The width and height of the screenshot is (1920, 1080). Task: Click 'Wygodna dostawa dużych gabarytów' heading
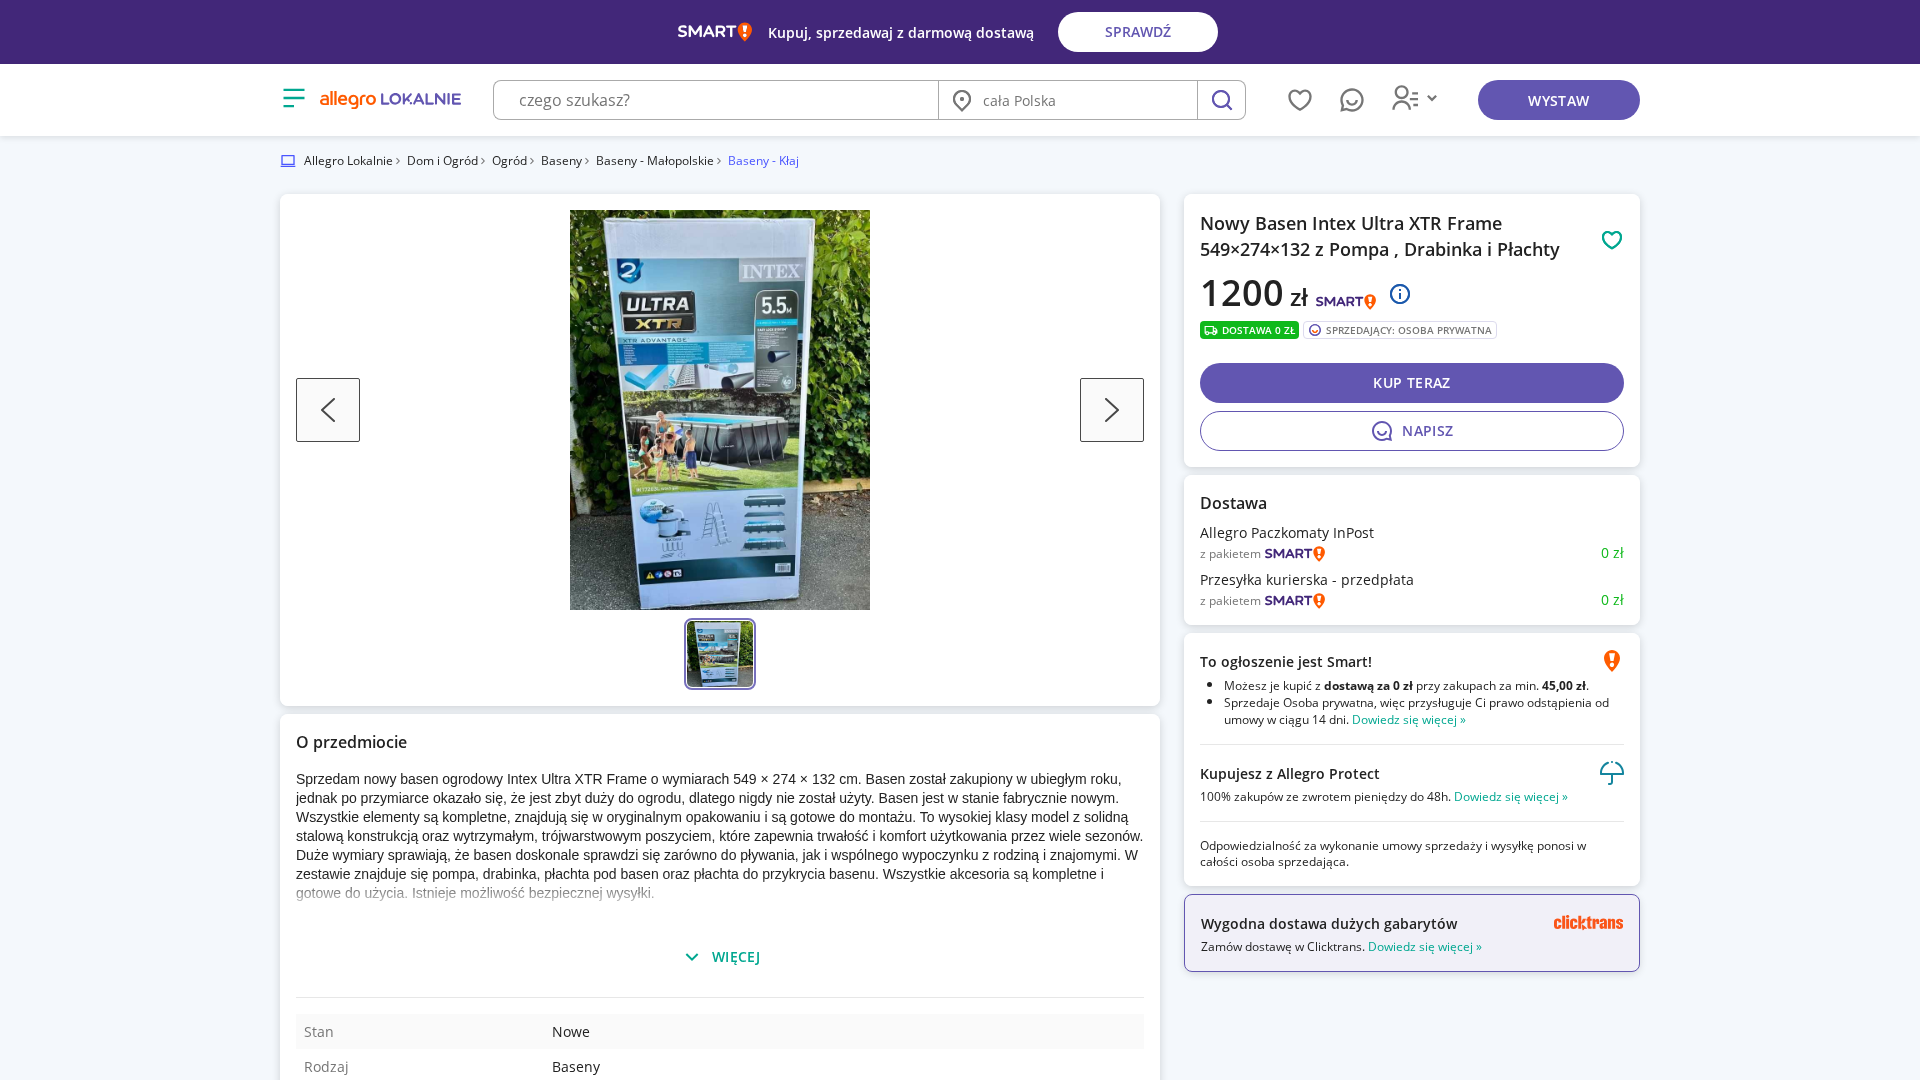(1329, 924)
